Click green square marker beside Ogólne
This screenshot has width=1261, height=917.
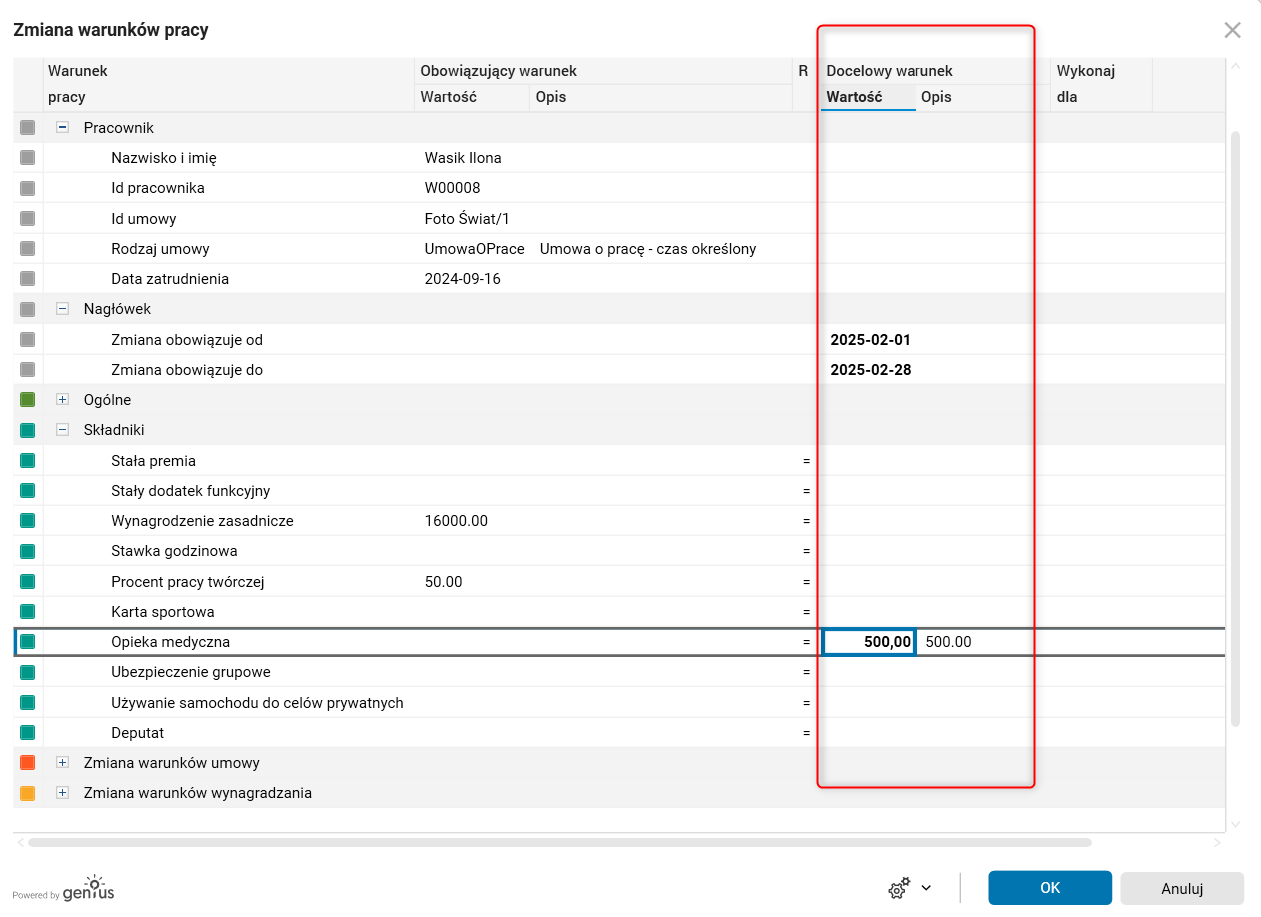pyautogui.click(x=27, y=400)
